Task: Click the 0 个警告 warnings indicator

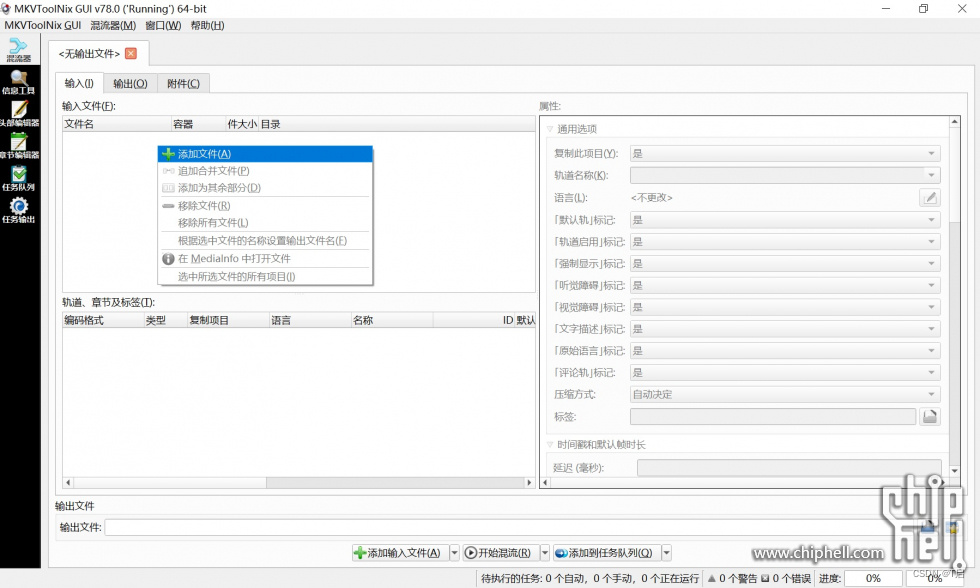Action: (731, 579)
